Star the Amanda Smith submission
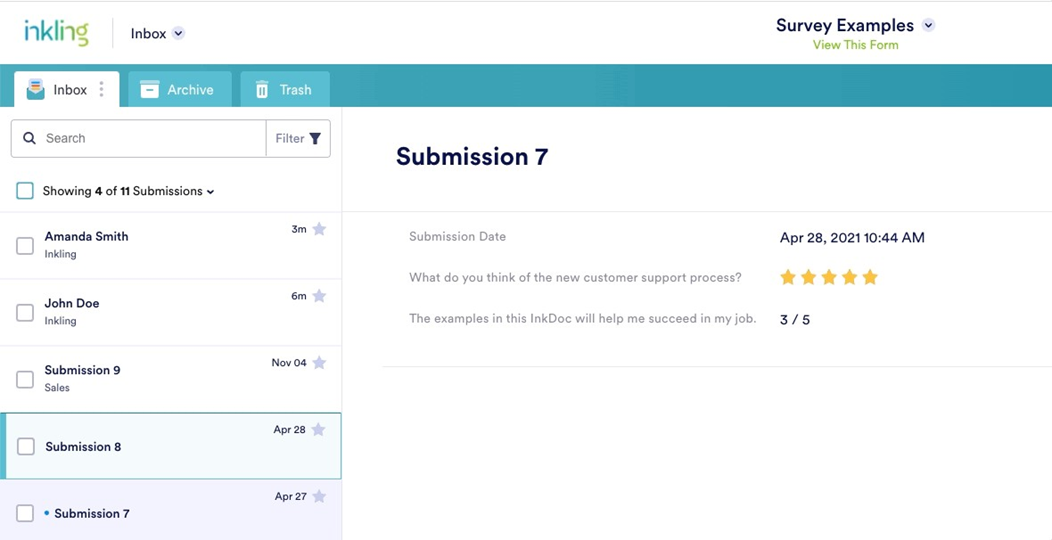 point(319,229)
